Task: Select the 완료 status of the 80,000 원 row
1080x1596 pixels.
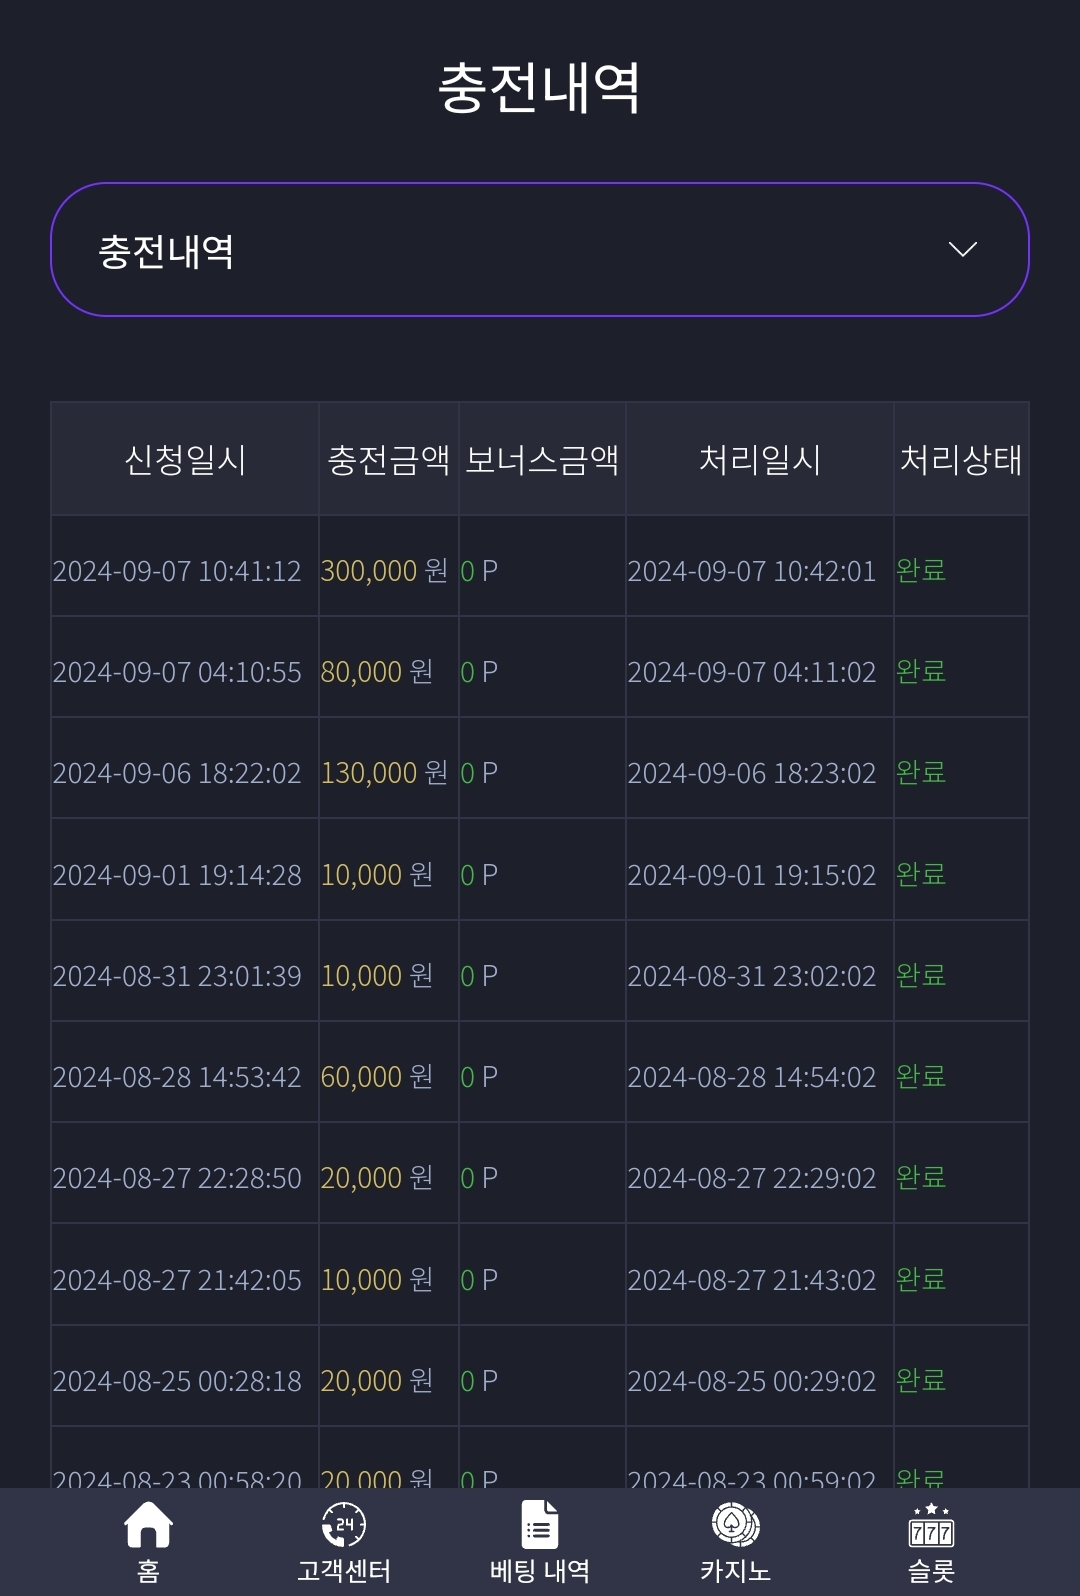Action: coord(921,671)
